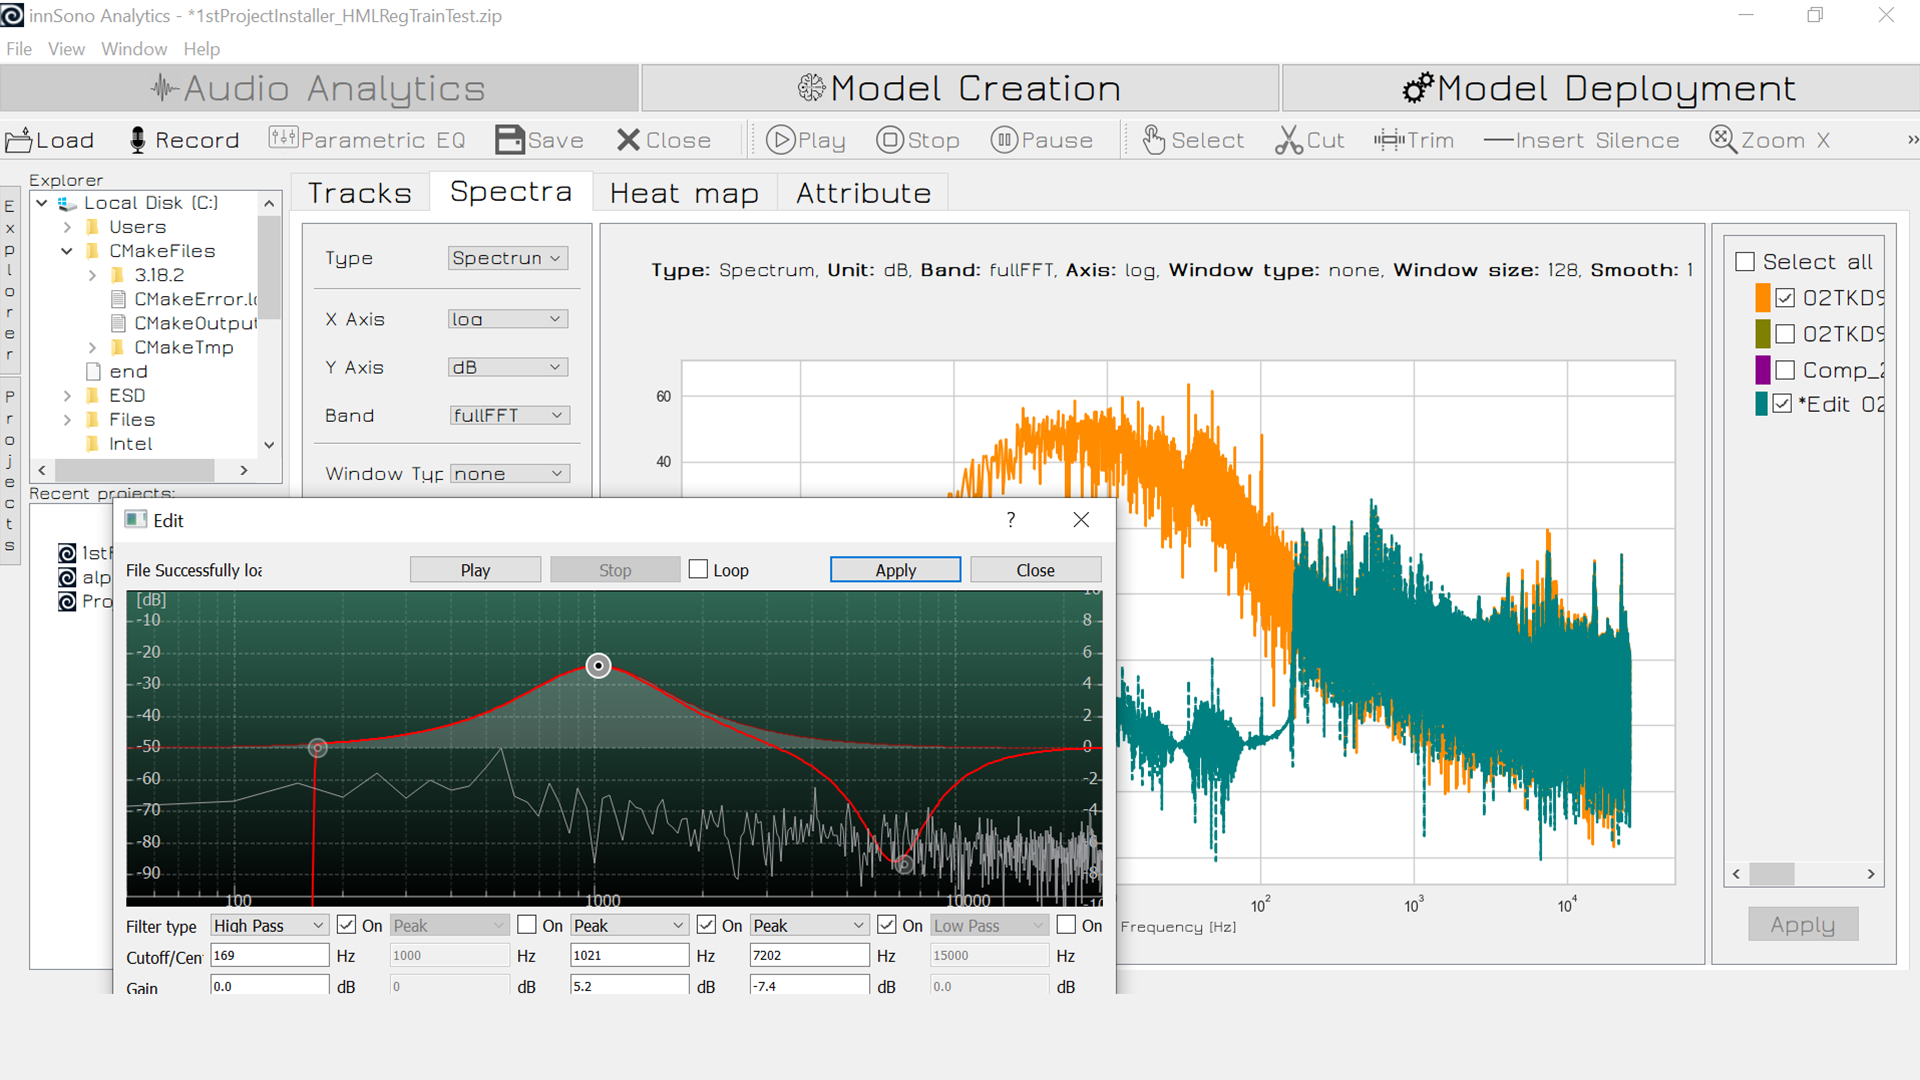Open the X Axis dropdown
1920x1080 pixels.
pyautogui.click(x=508, y=319)
